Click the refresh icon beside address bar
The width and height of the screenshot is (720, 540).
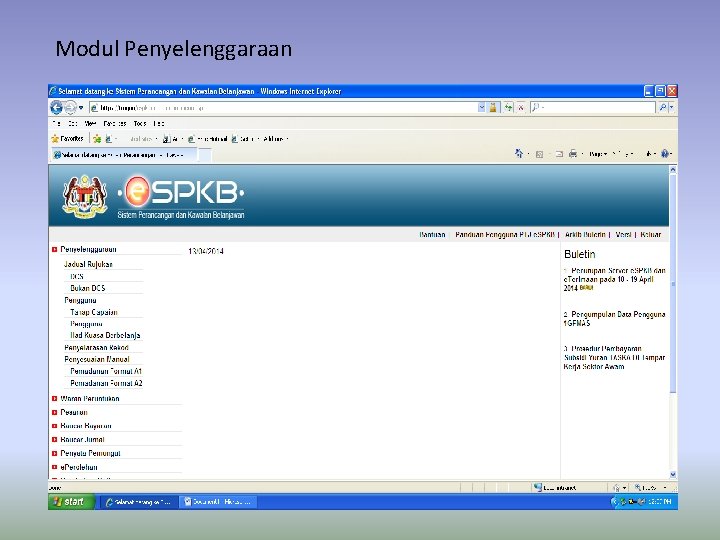(x=508, y=107)
